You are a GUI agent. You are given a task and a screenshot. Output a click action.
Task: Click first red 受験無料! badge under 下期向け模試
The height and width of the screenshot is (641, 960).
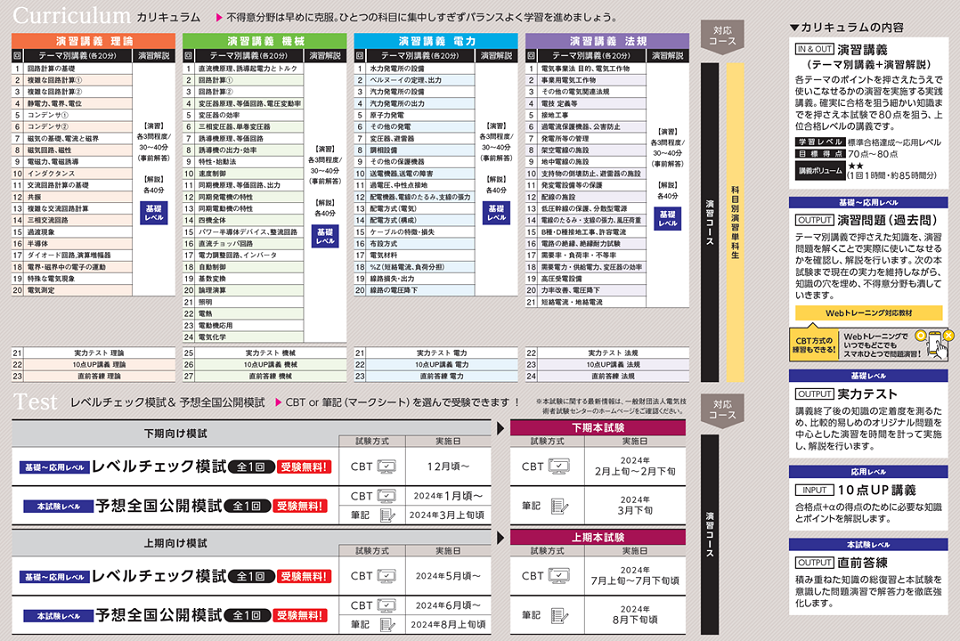tap(302, 467)
